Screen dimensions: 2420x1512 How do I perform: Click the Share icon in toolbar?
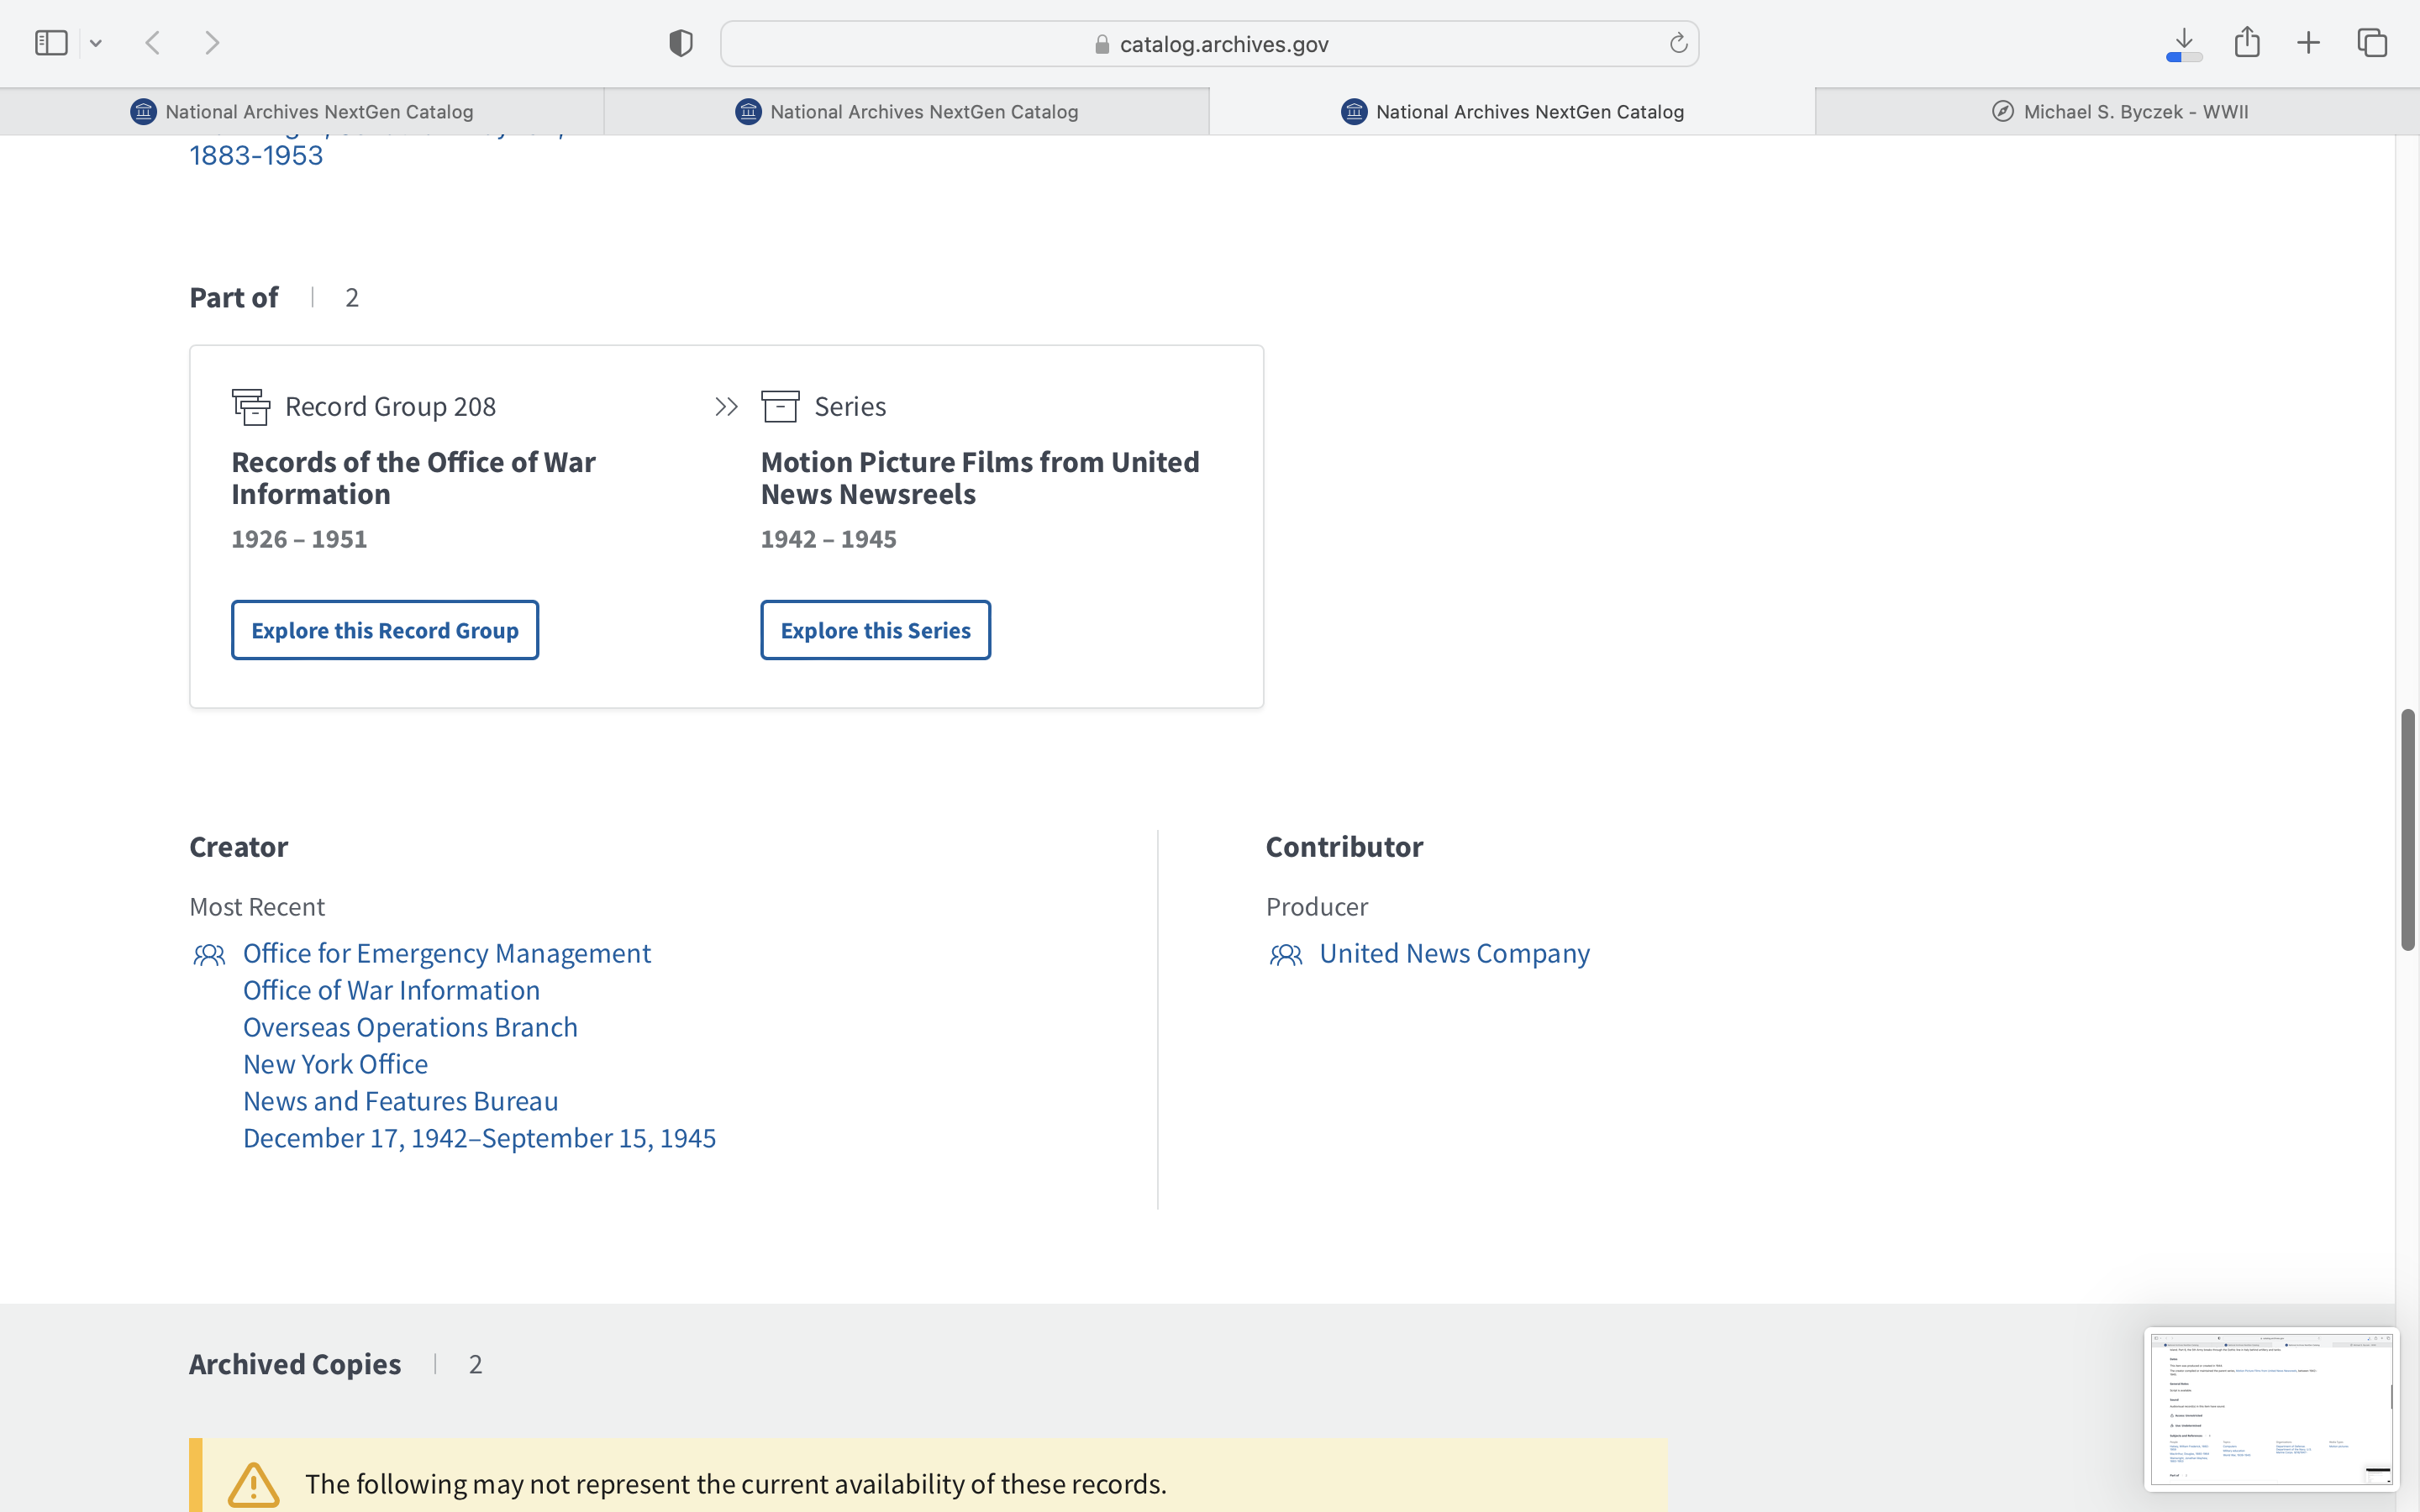pos(2247,43)
